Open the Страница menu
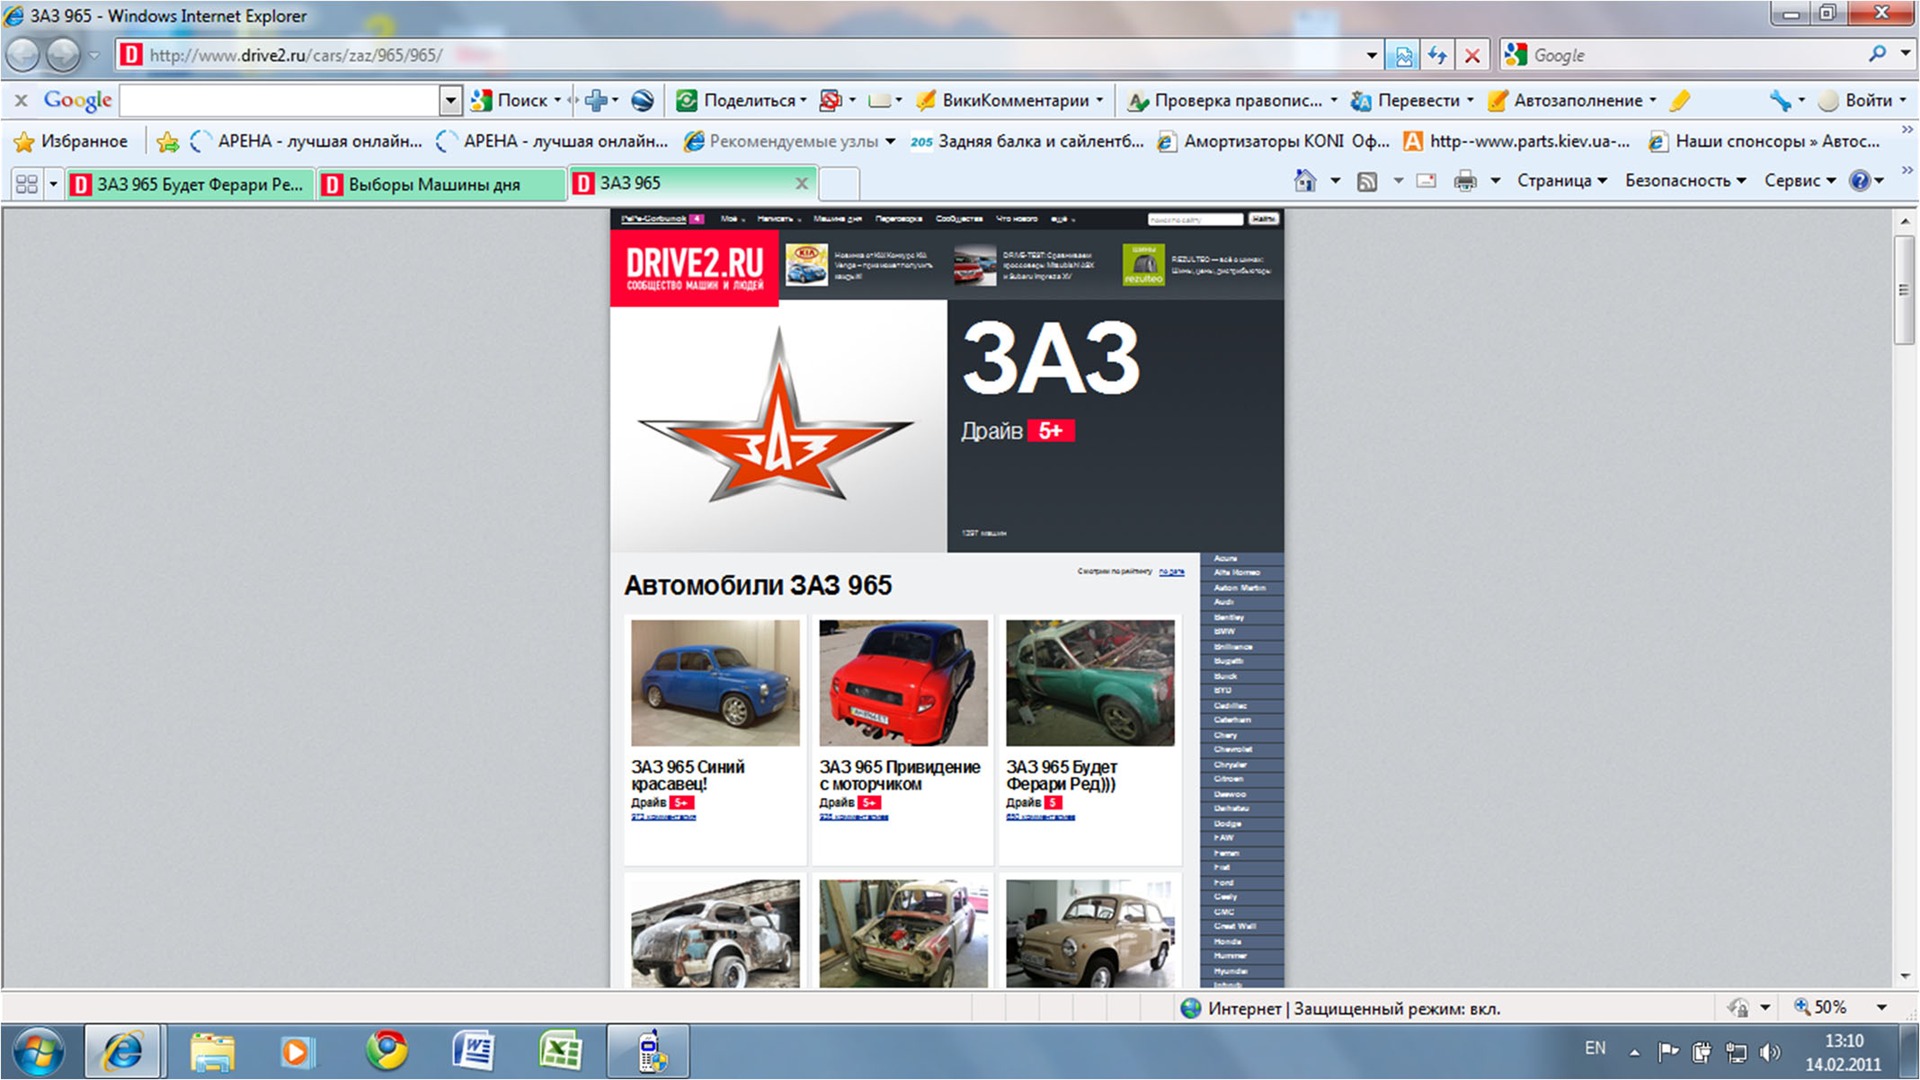Screen dimensions: 1920x1080 tap(1561, 181)
